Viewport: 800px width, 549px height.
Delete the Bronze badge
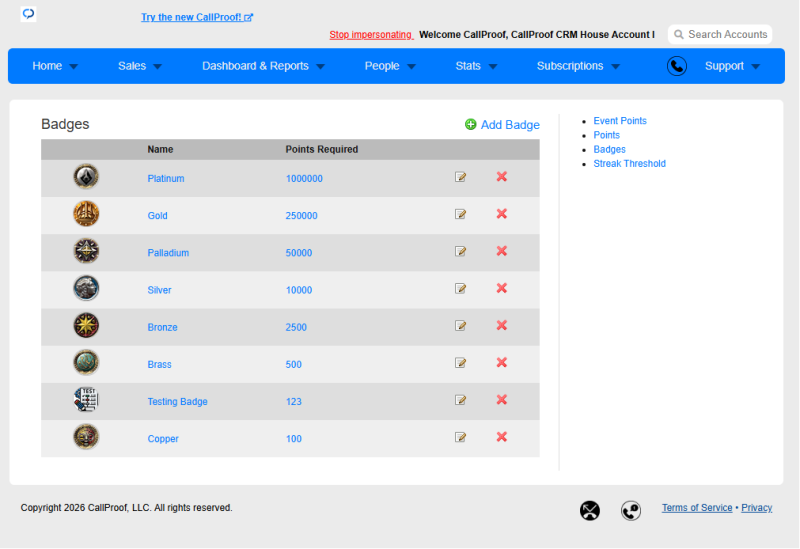point(502,326)
